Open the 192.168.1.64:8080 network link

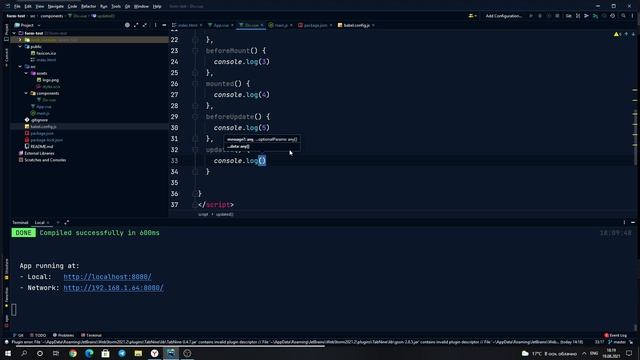pos(113,288)
